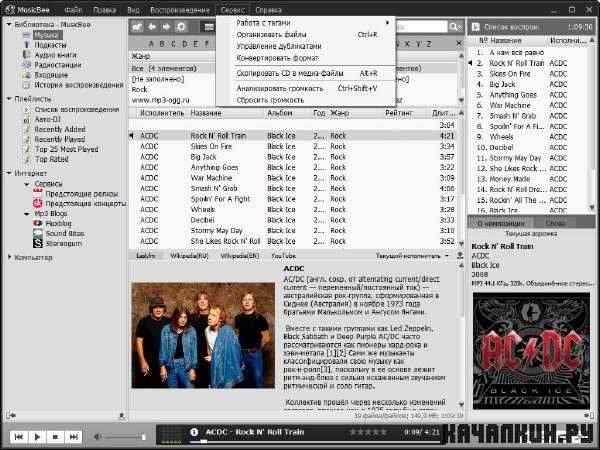Open the Recently Added playlist
600x450 pixels.
(x=60, y=129)
